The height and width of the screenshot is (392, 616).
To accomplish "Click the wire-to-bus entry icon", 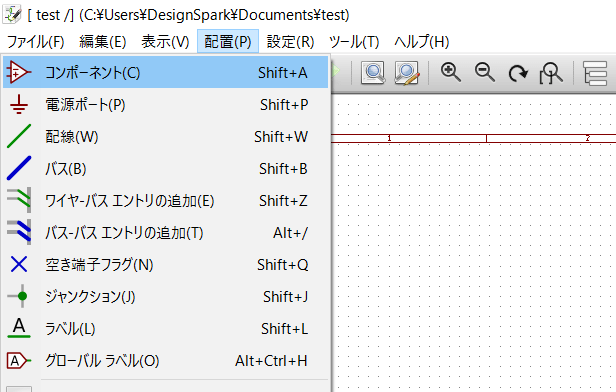I will pos(19,200).
